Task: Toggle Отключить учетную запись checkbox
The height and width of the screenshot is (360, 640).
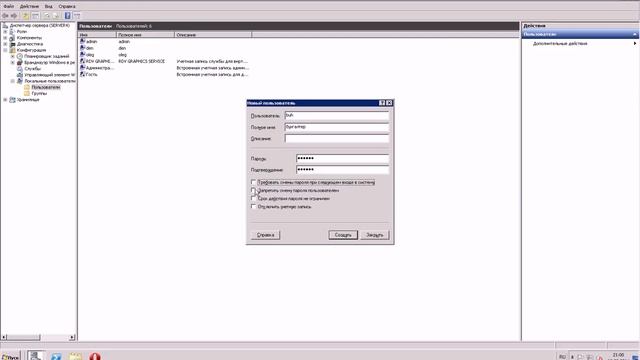Action: [253, 207]
